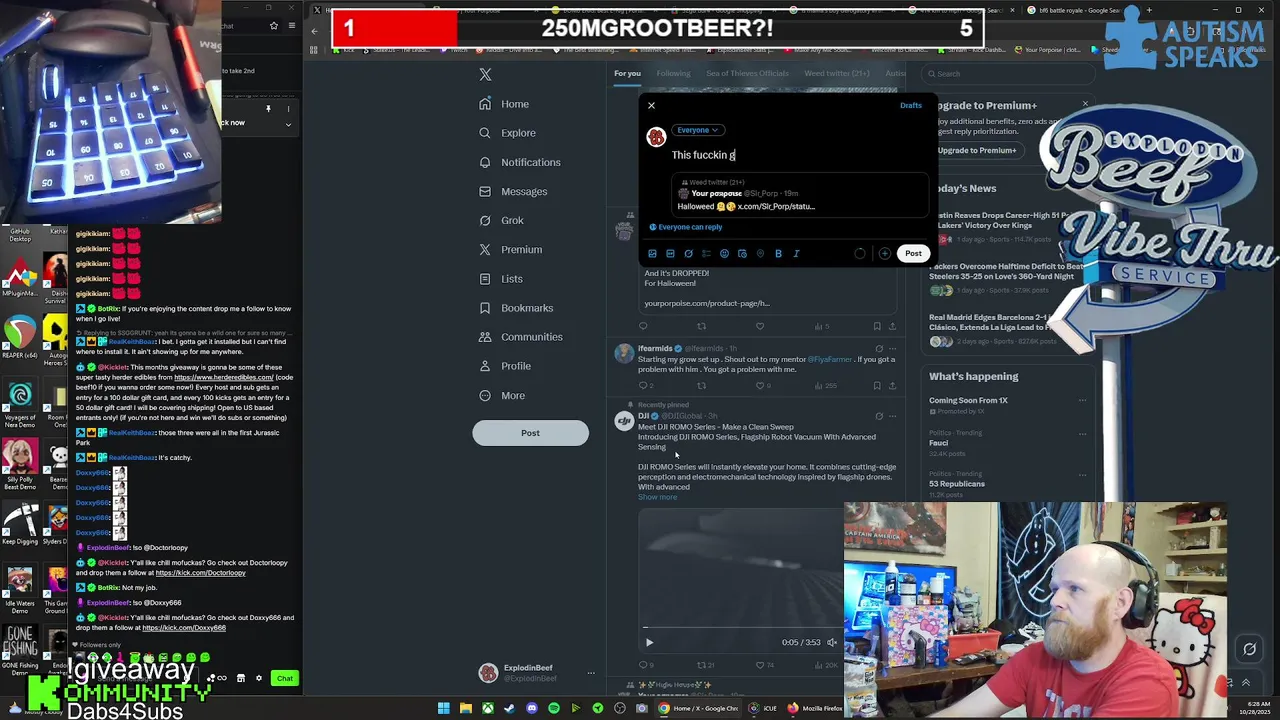Open 53 Republicans trending topic
This screenshot has height=720, width=1280.
point(957,484)
